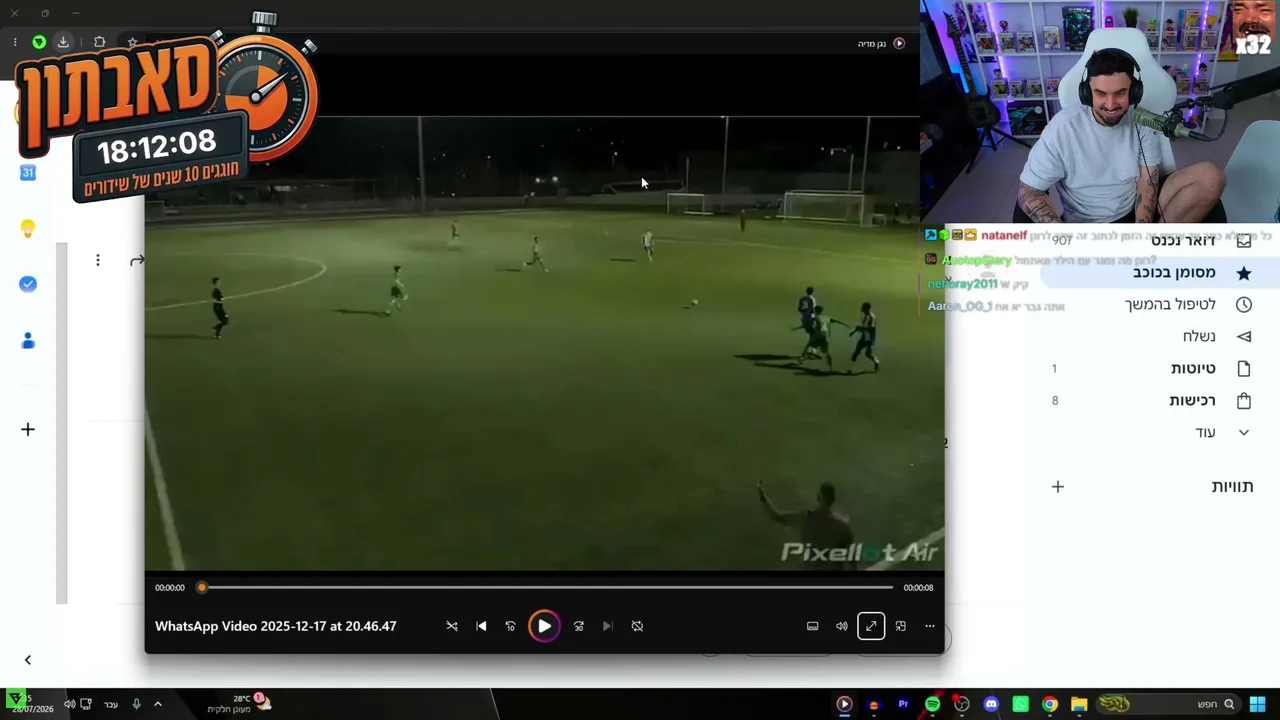Click the forward arrow on the email

click(x=136, y=260)
